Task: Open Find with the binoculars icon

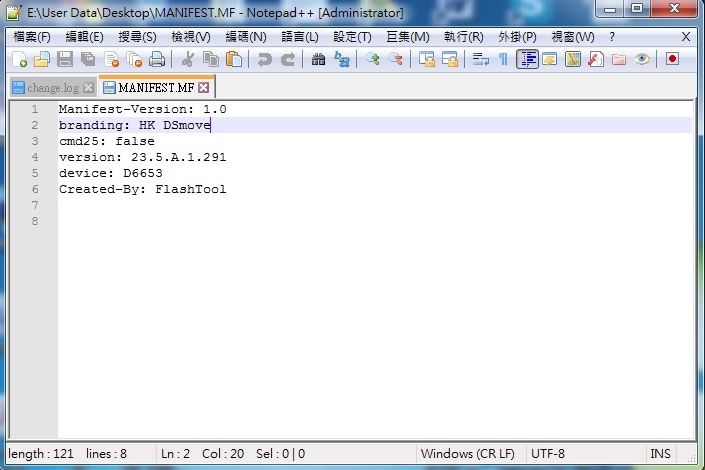Action: click(x=318, y=59)
